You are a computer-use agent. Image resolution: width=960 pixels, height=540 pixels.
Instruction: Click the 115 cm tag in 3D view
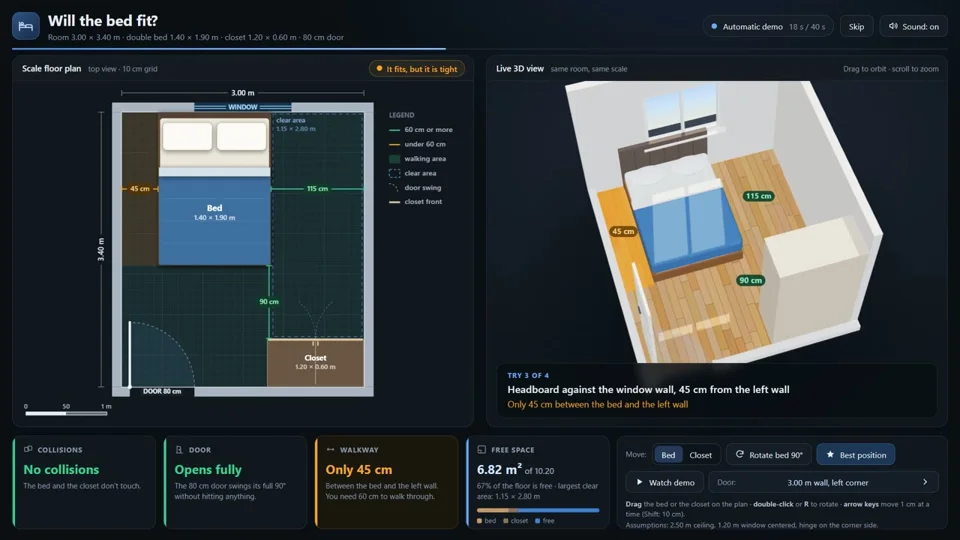[758, 196]
